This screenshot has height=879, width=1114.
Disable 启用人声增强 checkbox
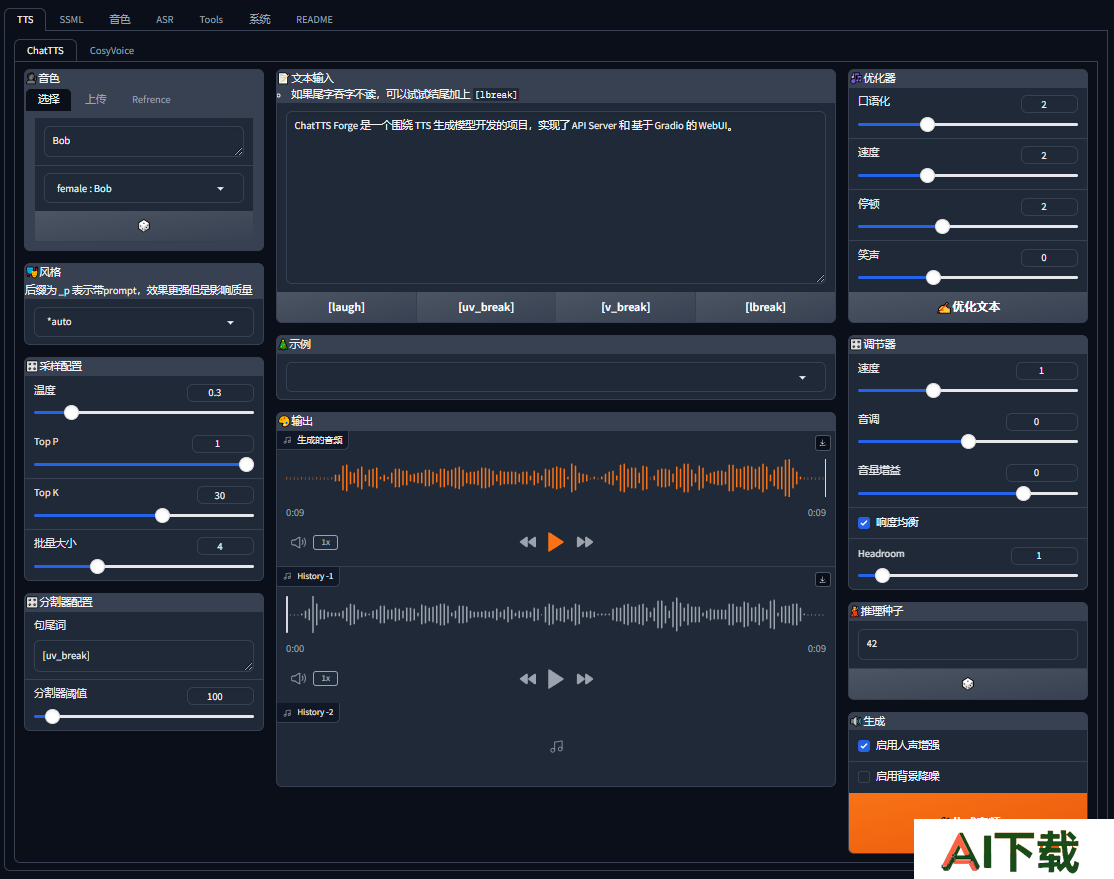pos(864,745)
